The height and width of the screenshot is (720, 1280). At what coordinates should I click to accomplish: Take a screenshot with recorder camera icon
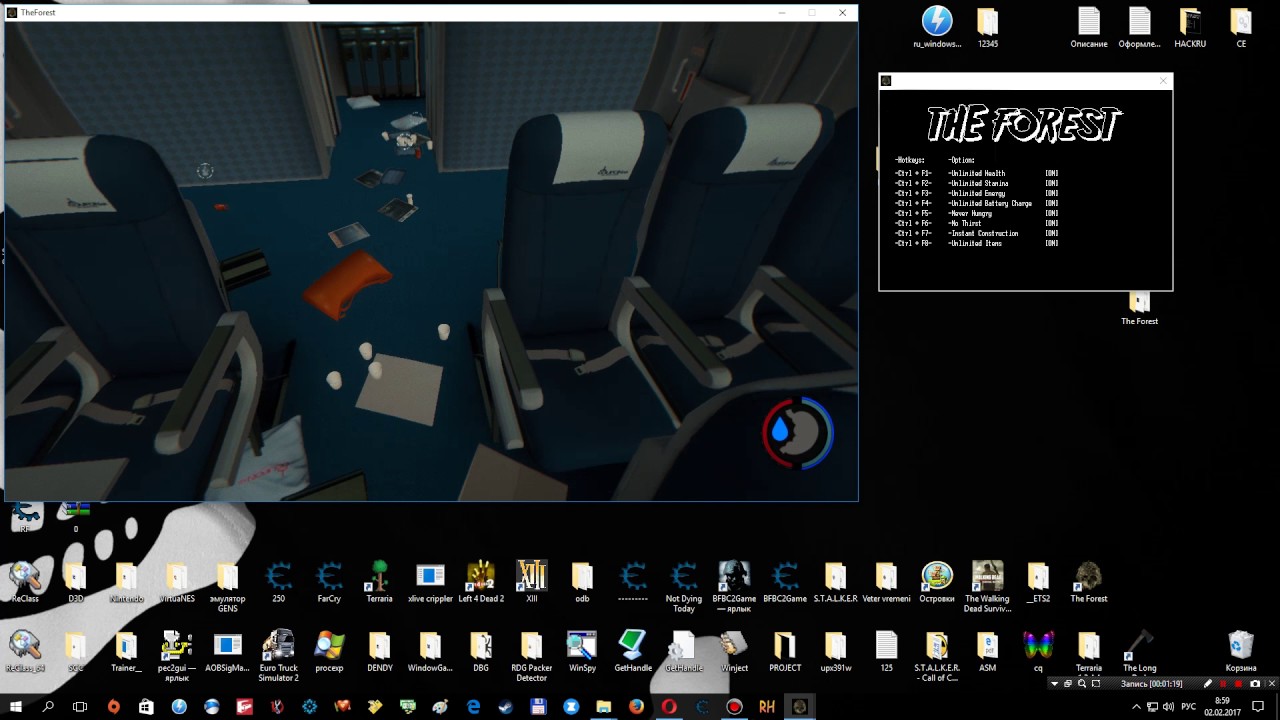point(1255,684)
